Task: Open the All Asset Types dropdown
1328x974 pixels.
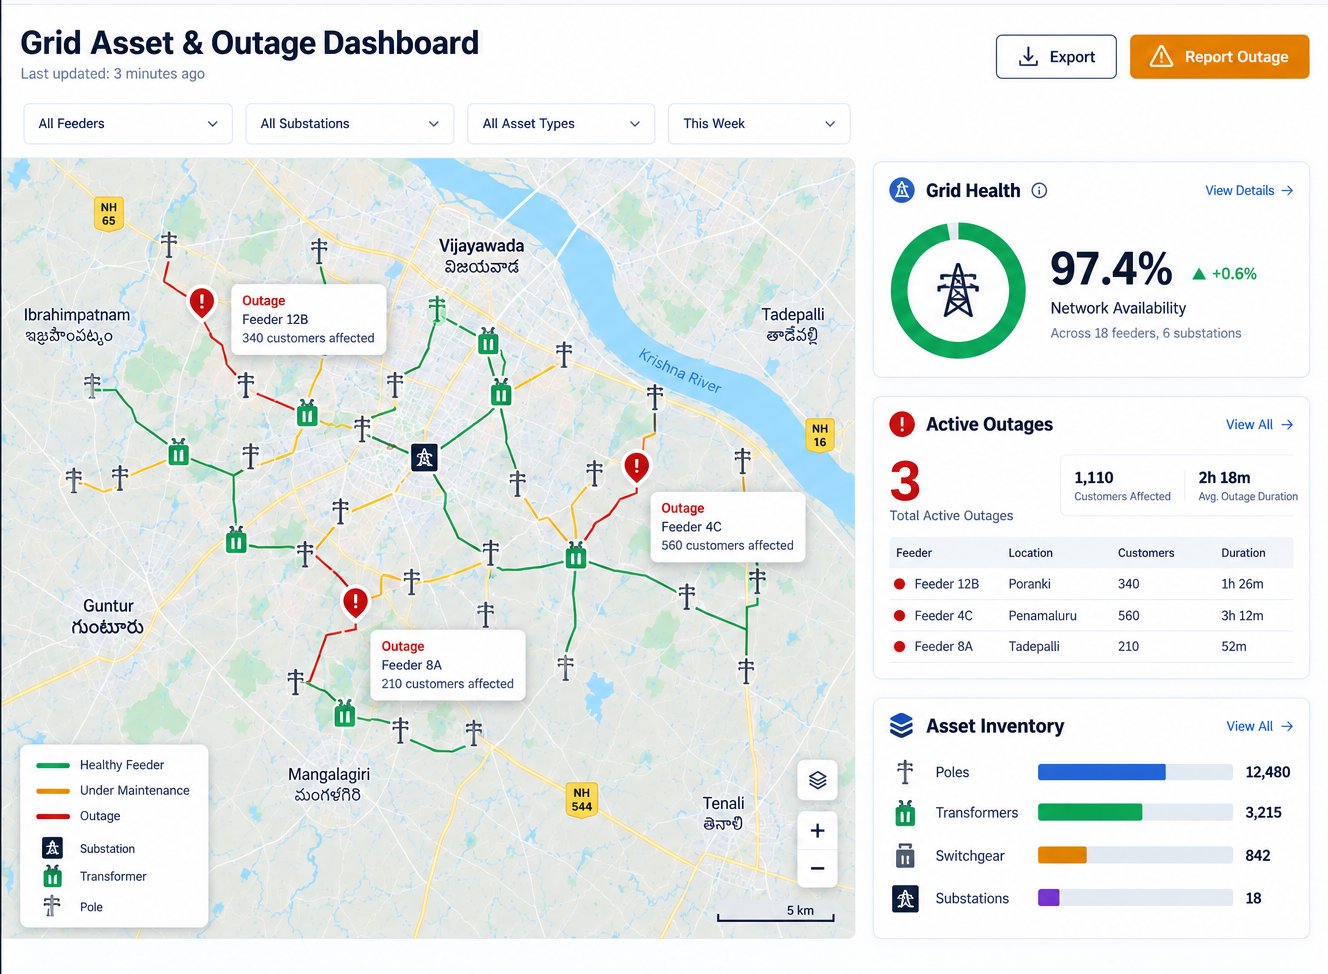Action: coord(561,124)
